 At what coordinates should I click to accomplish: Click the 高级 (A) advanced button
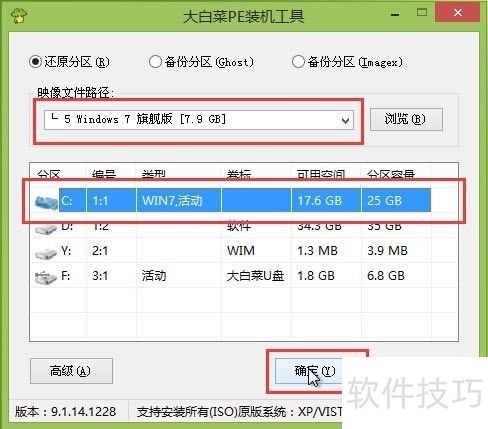[71, 371]
